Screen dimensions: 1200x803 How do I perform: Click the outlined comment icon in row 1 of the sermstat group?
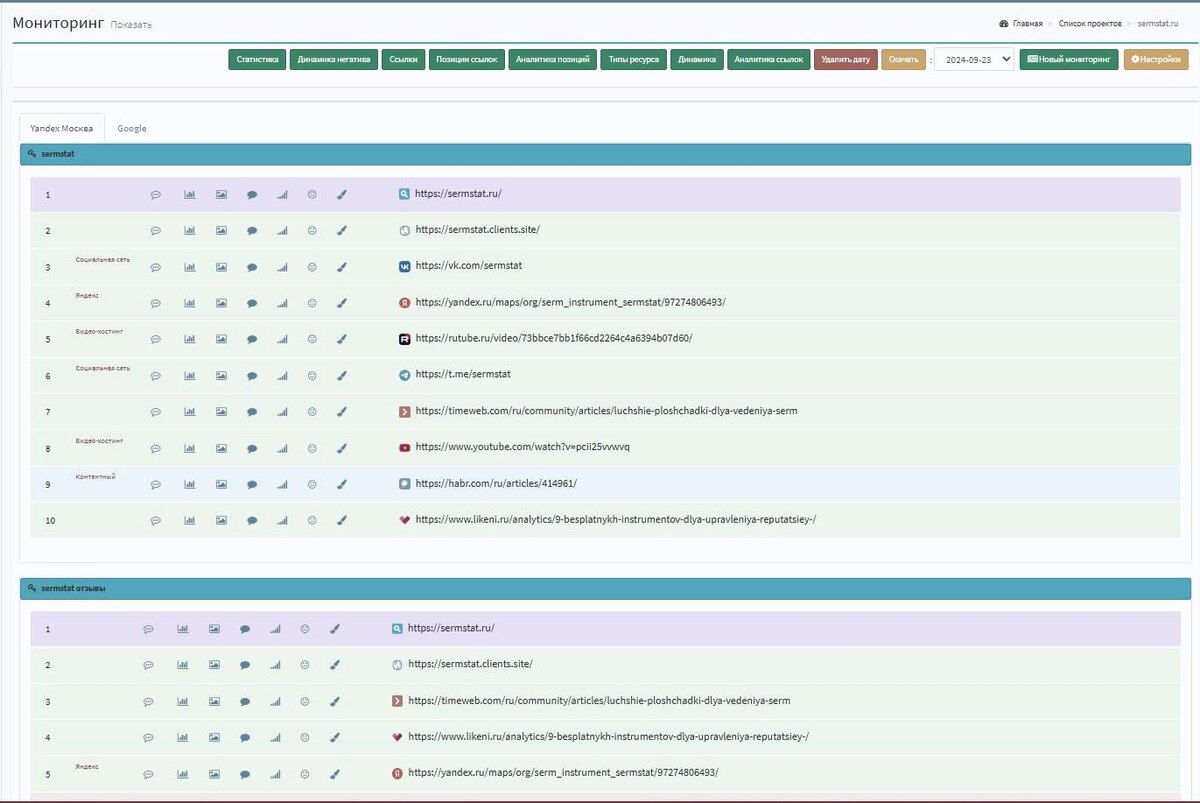point(156,195)
